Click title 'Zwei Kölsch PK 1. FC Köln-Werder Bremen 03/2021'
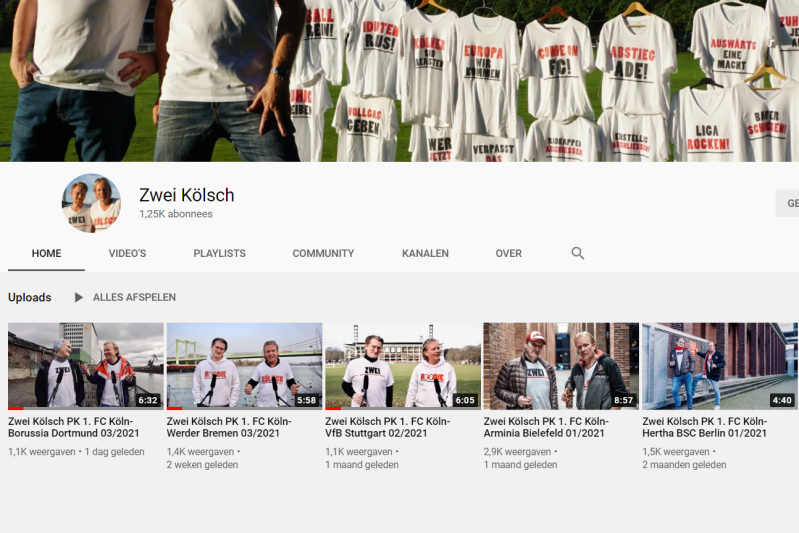Viewport: 799px width, 533px height. (x=229, y=427)
